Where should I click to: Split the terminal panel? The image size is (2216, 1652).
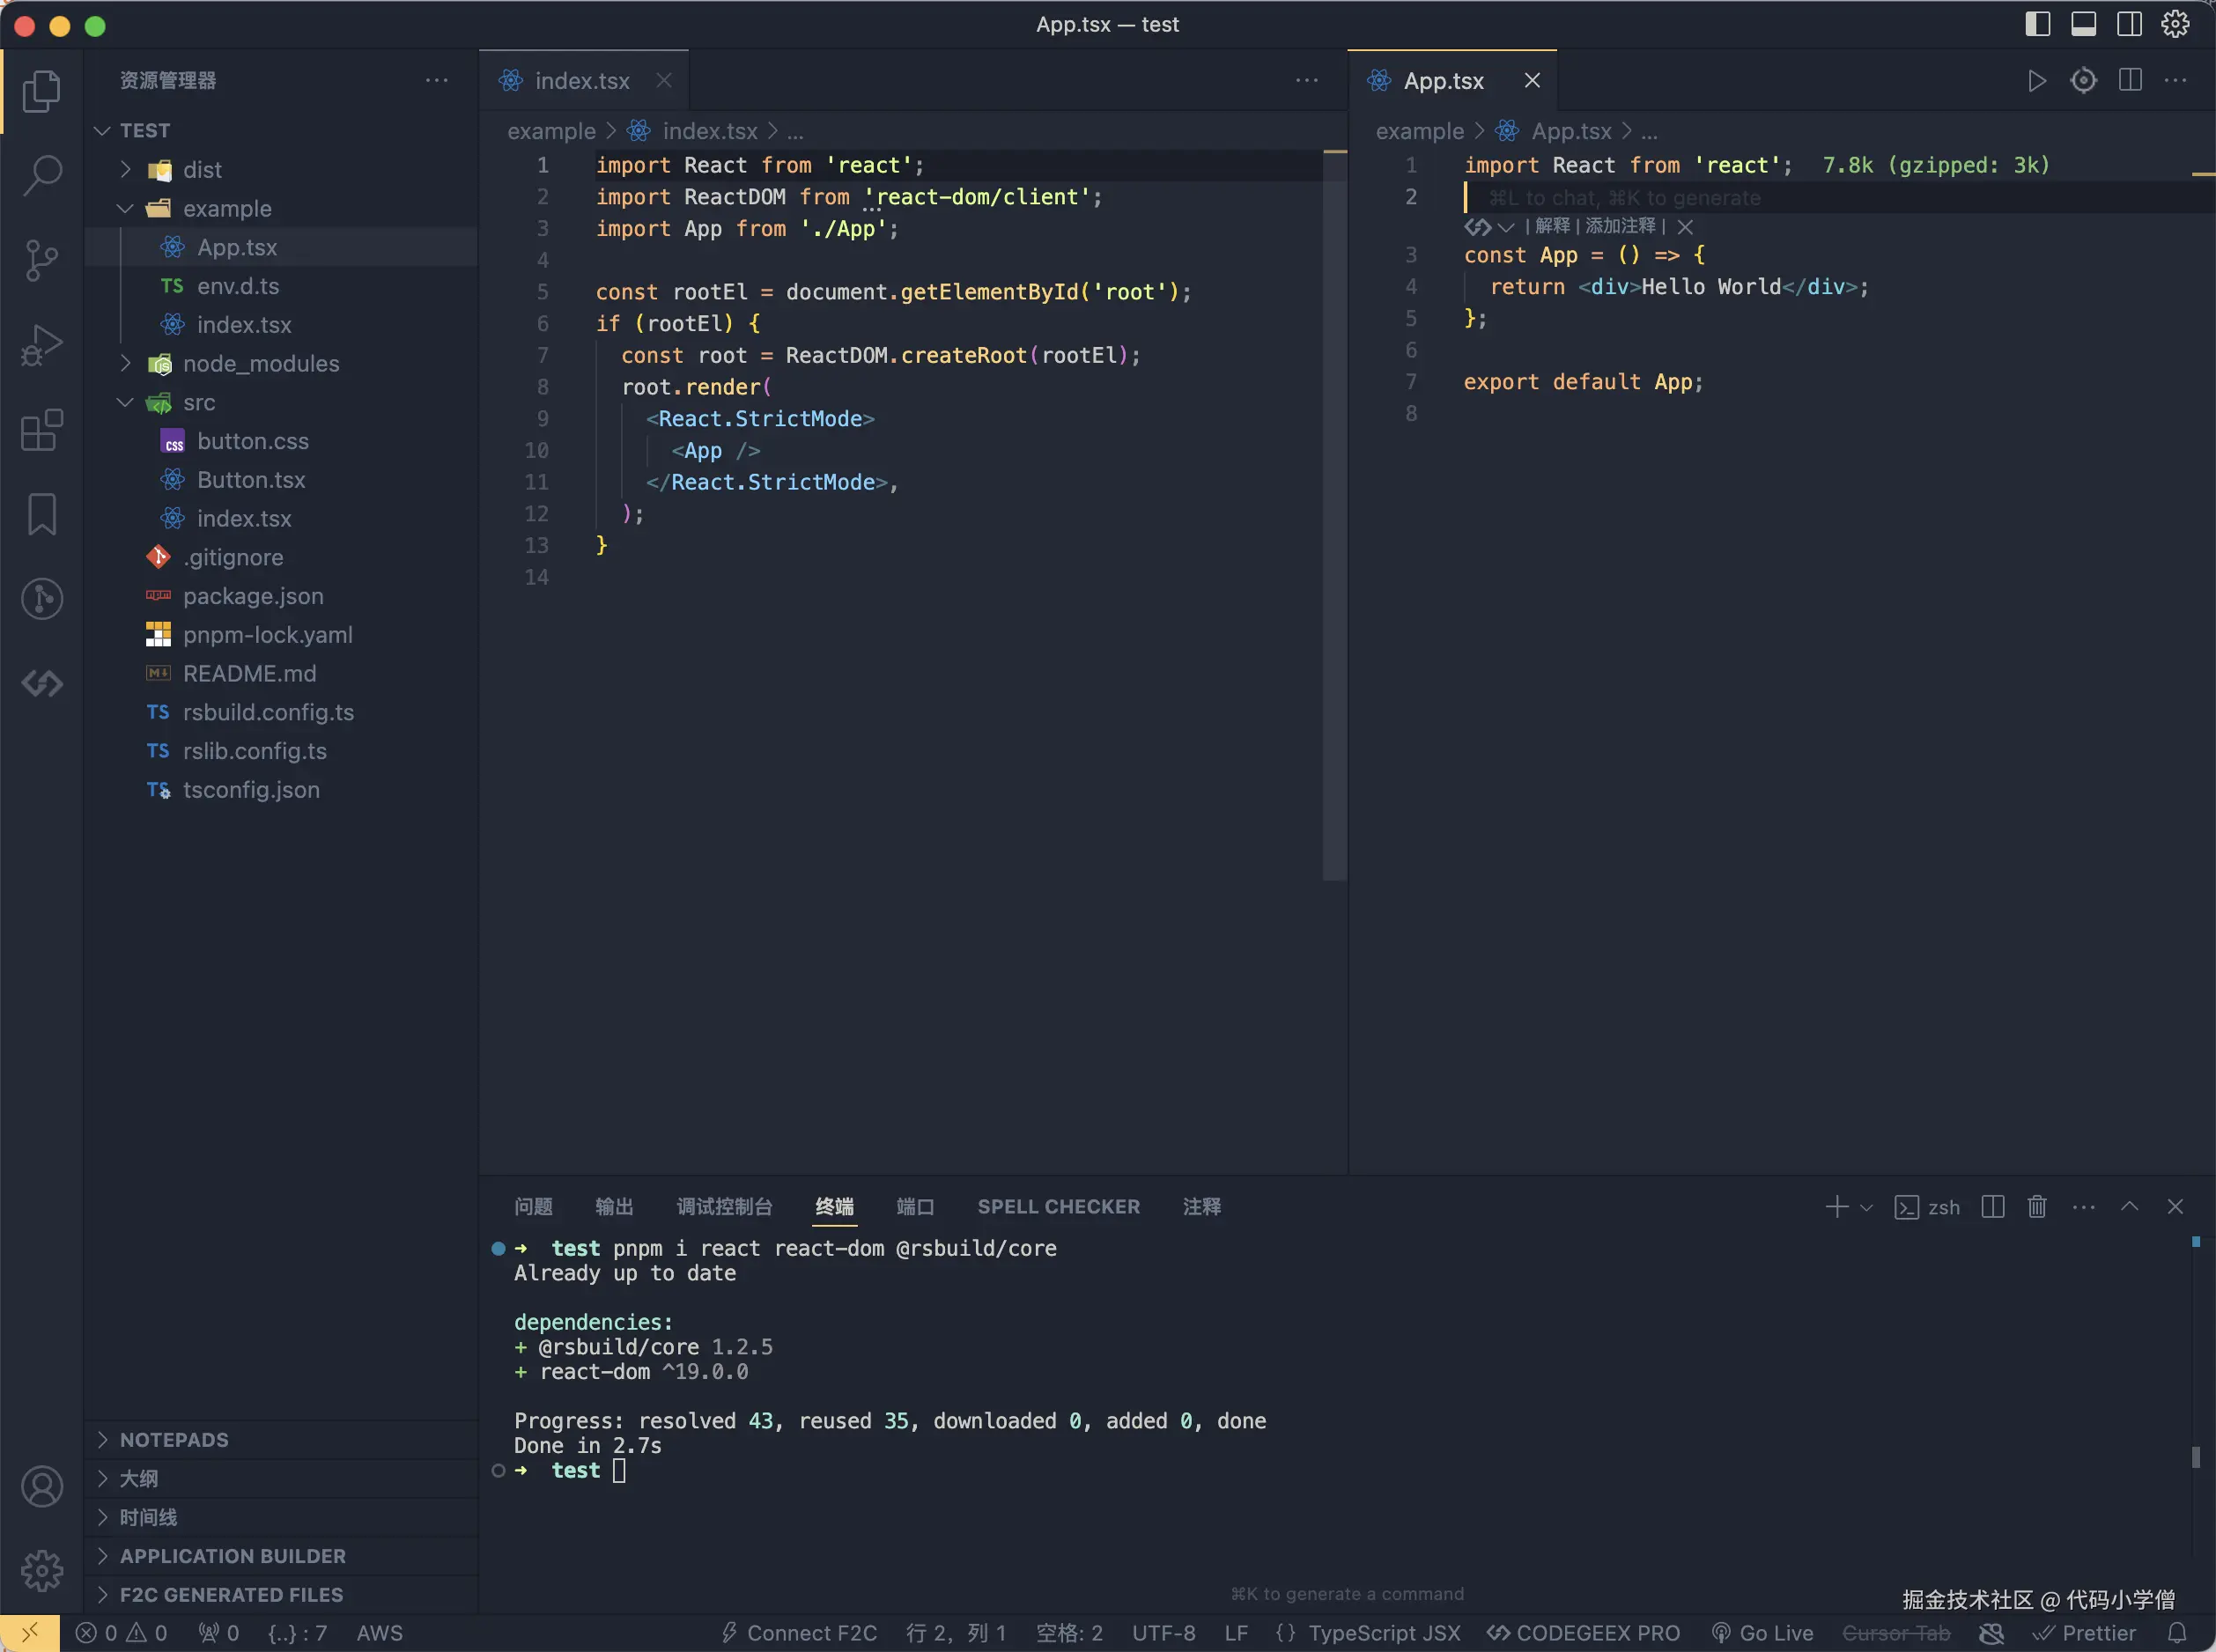(x=1993, y=1207)
